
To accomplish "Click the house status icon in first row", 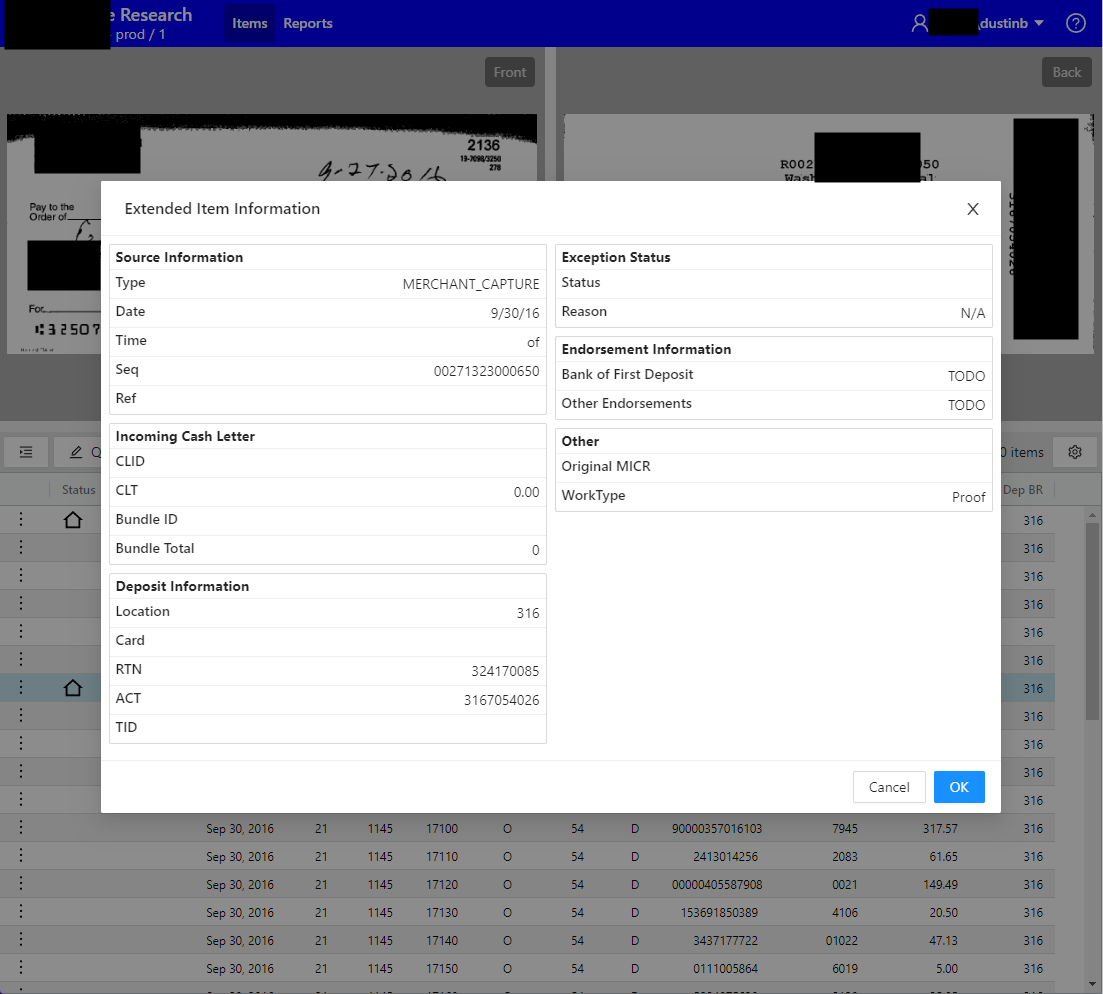I will coord(72,520).
